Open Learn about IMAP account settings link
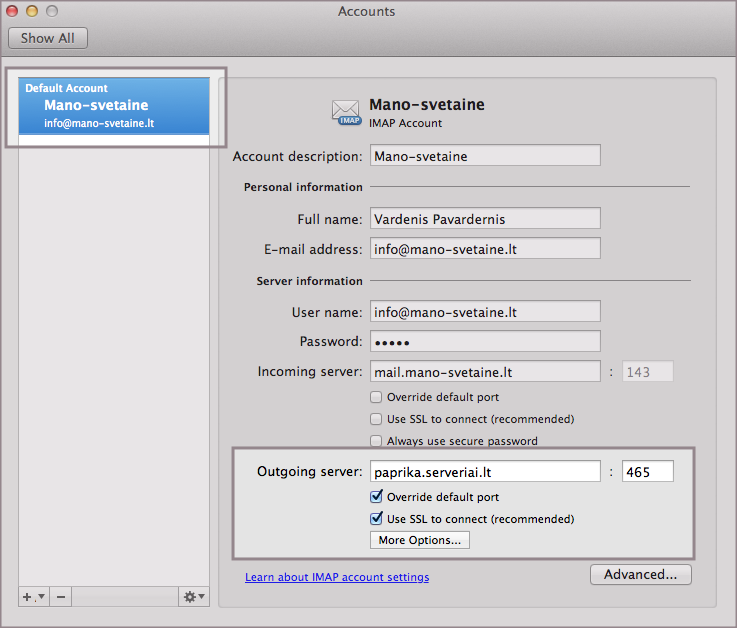 click(x=337, y=577)
